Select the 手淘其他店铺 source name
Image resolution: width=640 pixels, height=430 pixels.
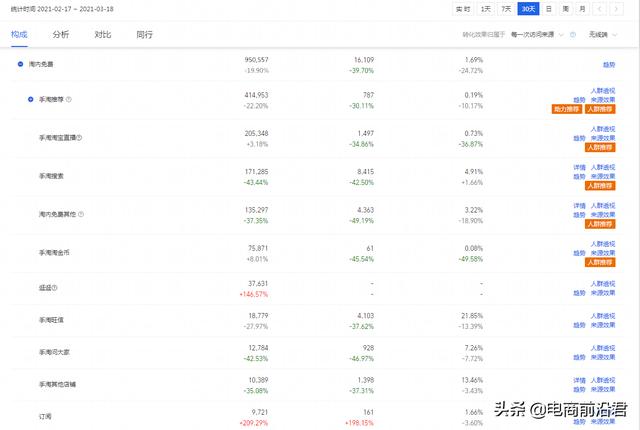tap(57, 384)
